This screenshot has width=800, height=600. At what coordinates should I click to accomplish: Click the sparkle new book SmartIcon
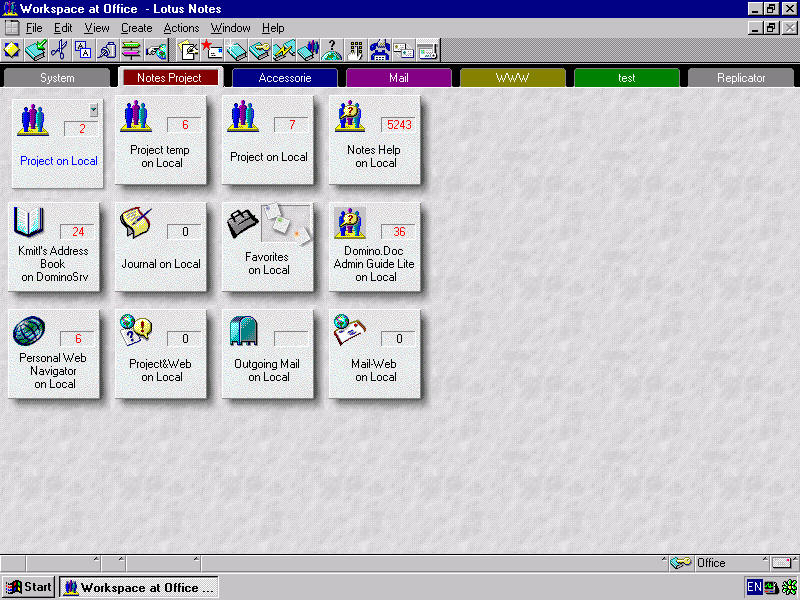[236, 50]
